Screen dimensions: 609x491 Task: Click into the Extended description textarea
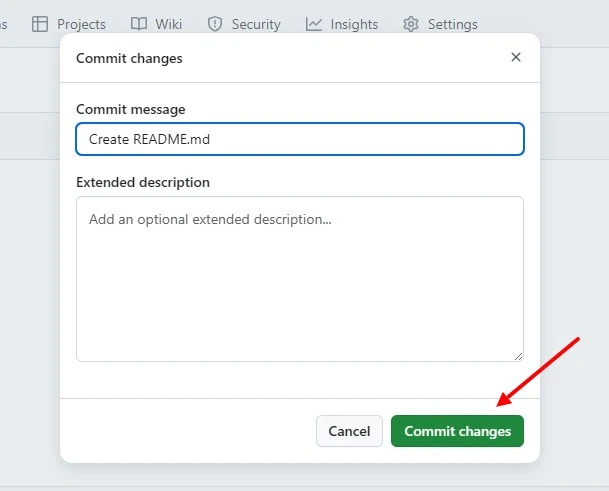click(x=300, y=279)
